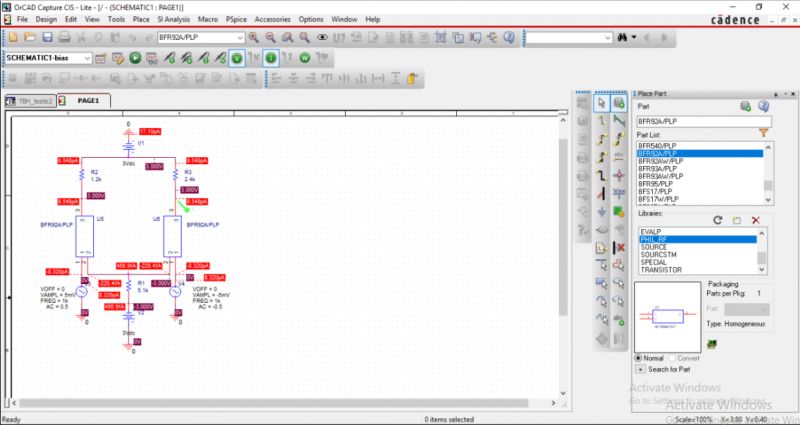Save the design using the floppy disk icon
Screen dimensions: 800x425
tap(47, 37)
